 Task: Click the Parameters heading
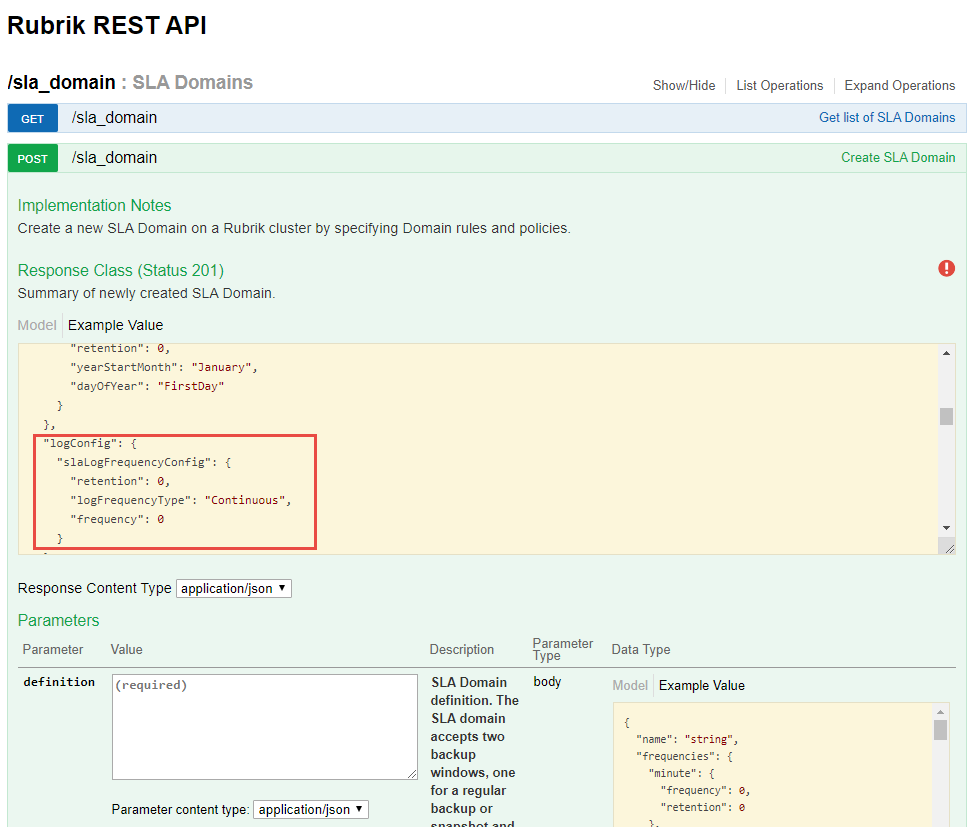point(58,620)
